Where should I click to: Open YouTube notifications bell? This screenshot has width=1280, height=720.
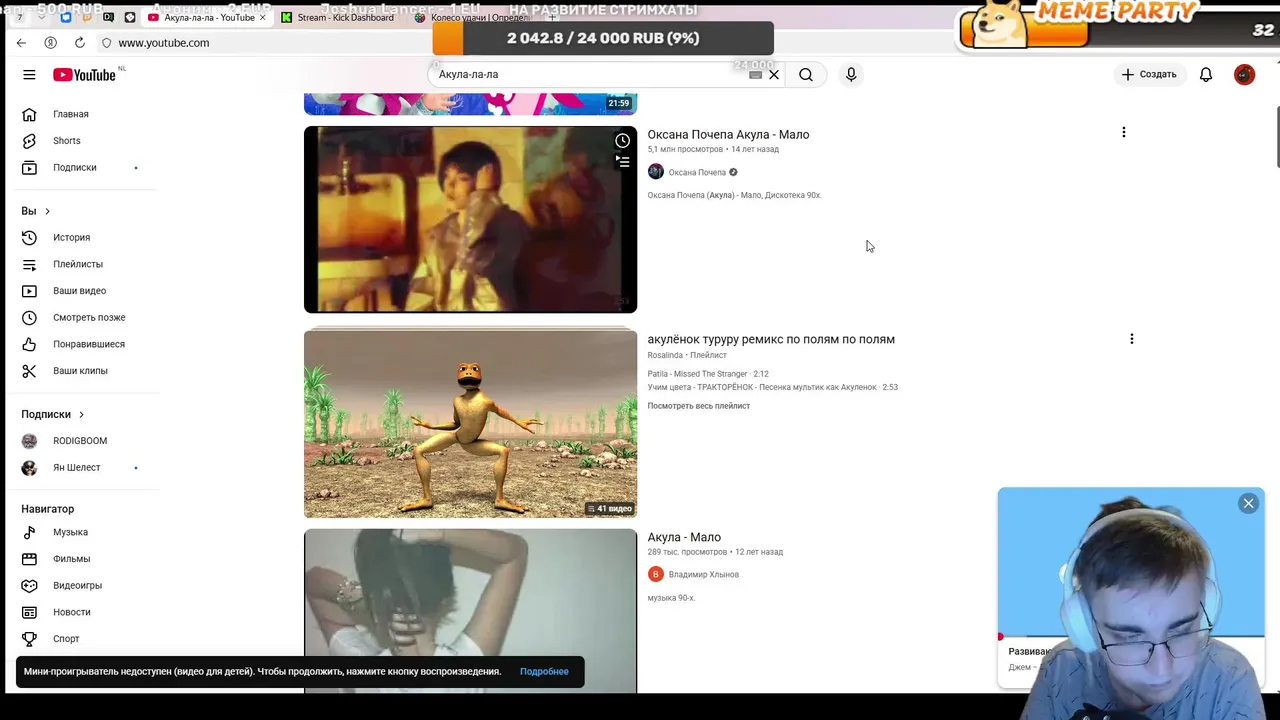point(1206,75)
